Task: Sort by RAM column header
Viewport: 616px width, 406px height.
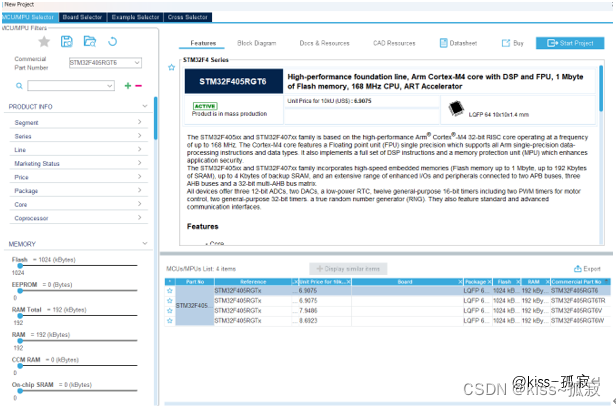Action: pyautogui.click(x=535, y=282)
